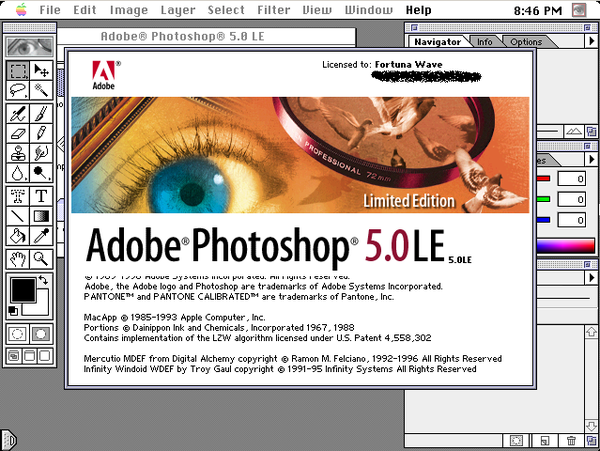Viewport: 600px width, 451px height.
Task: Switch to the Info tab
Action: point(484,42)
